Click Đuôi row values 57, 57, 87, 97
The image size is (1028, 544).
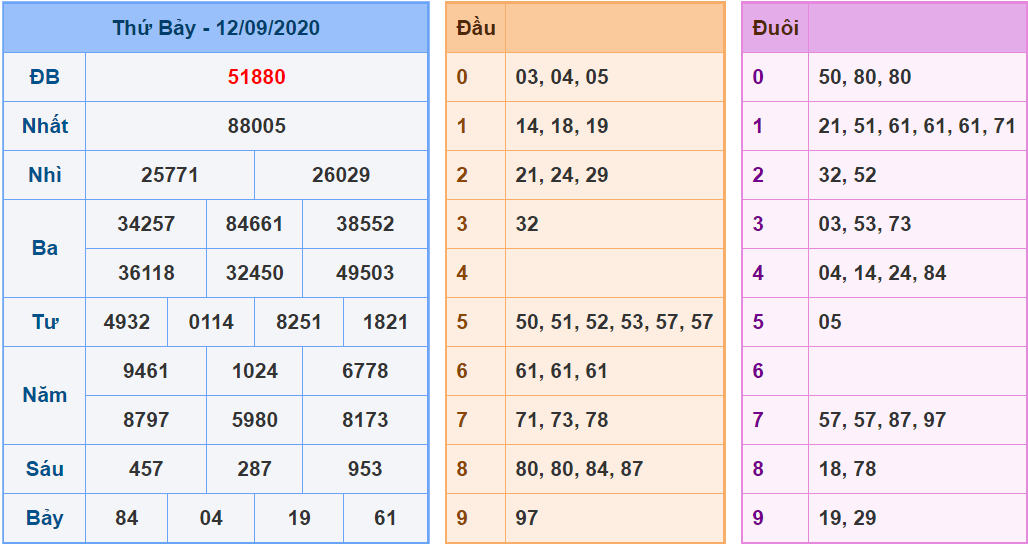882,420
